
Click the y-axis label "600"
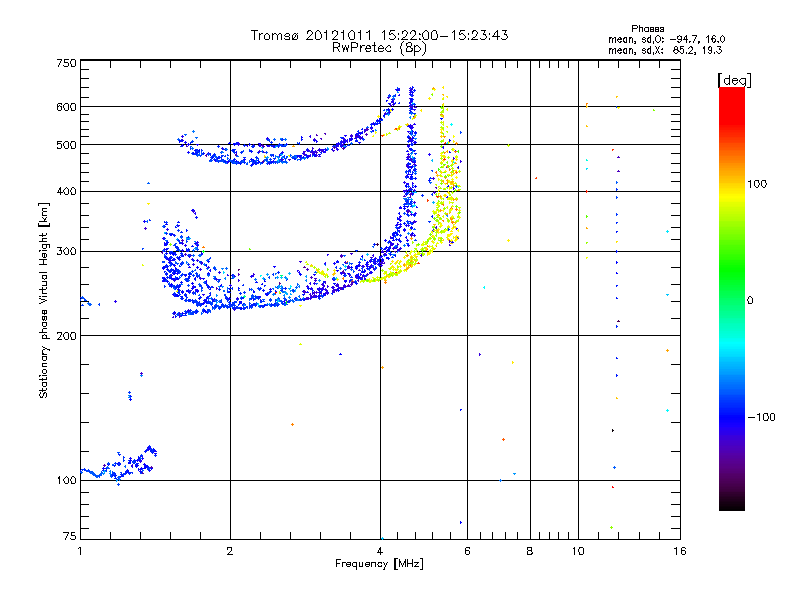66,107
